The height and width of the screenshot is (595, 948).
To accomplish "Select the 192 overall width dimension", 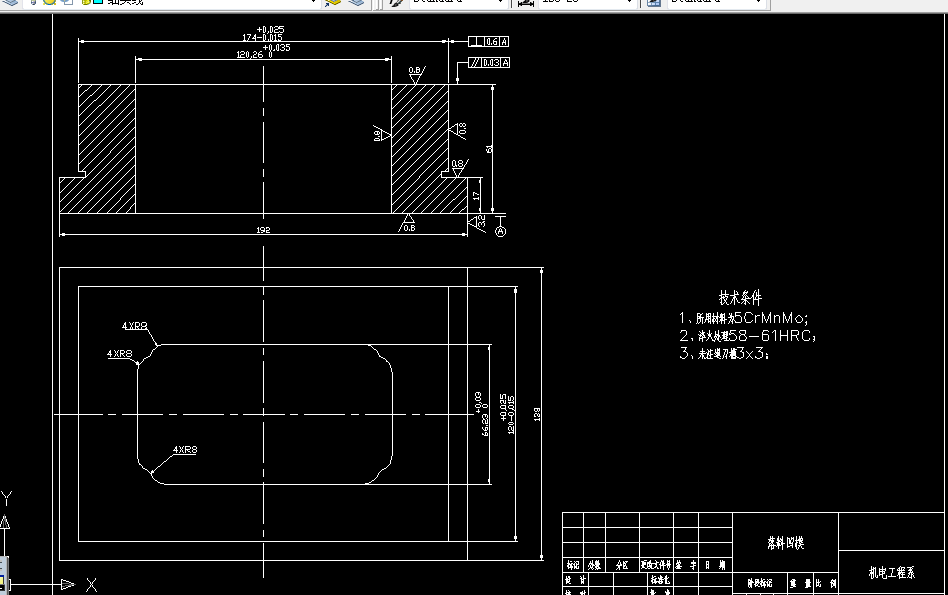I will pos(263,230).
